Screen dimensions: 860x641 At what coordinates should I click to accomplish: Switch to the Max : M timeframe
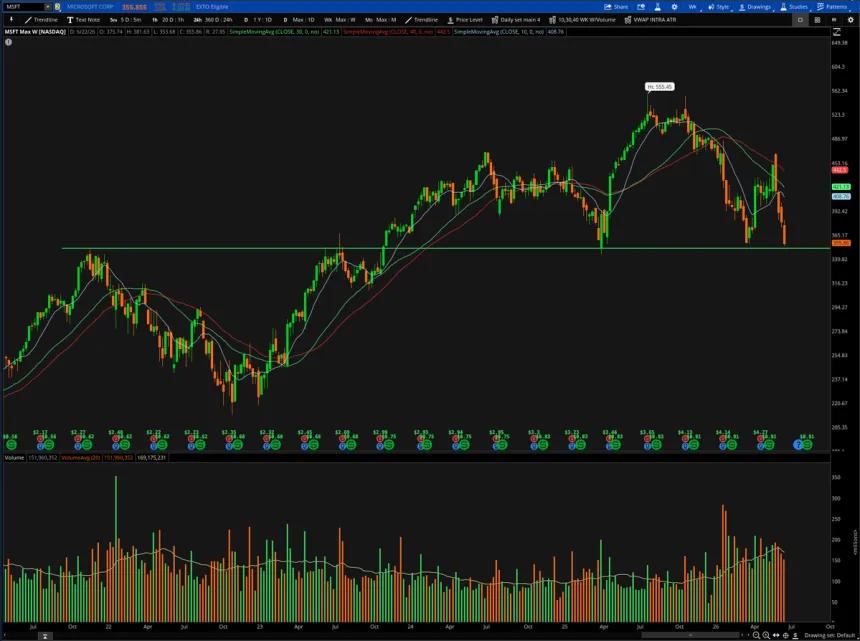click(381, 20)
